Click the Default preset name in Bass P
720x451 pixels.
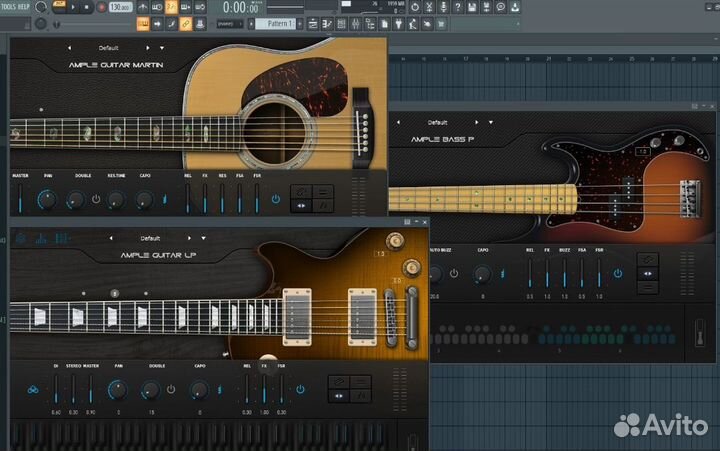(437, 123)
